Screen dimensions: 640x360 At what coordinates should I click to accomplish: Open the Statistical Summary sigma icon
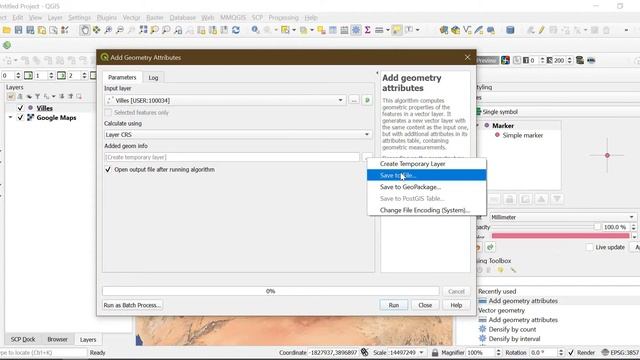(367, 30)
